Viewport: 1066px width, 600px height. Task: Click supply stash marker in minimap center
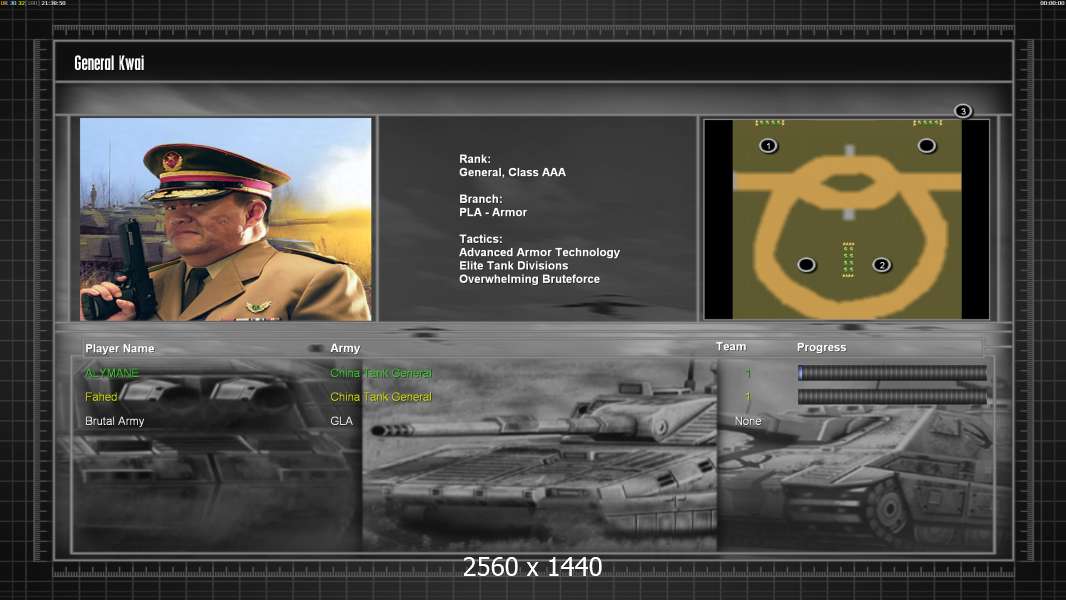pyautogui.click(x=848, y=259)
